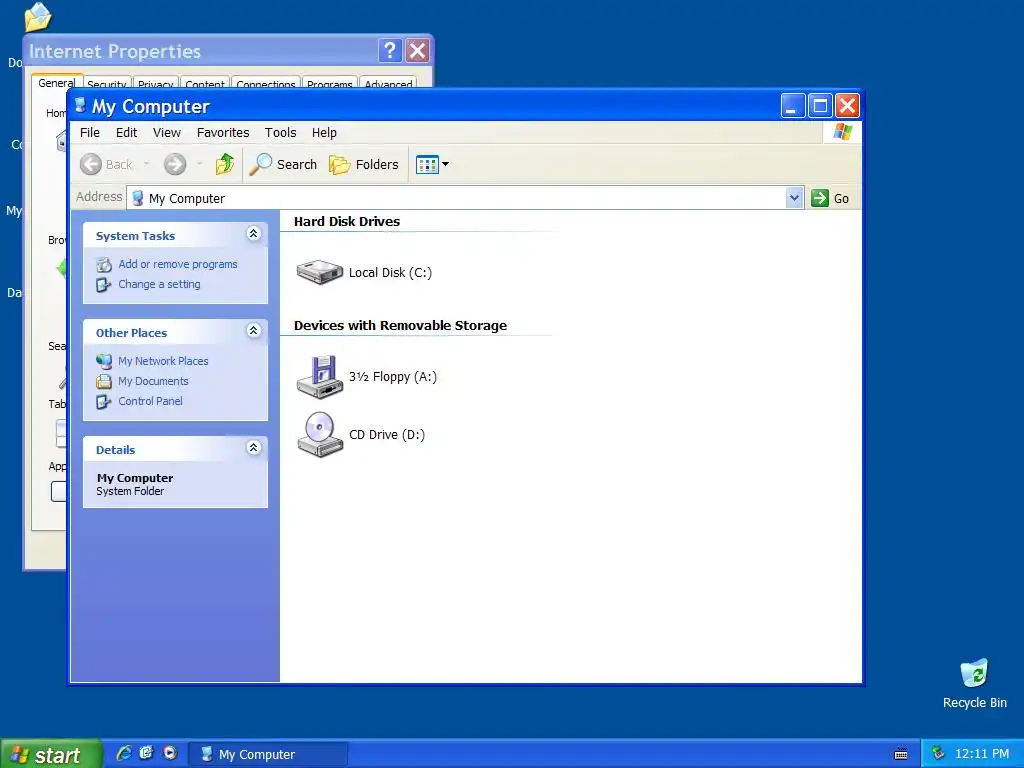Click Add or remove programs link
Image resolution: width=1024 pixels, height=768 pixels.
coord(178,264)
